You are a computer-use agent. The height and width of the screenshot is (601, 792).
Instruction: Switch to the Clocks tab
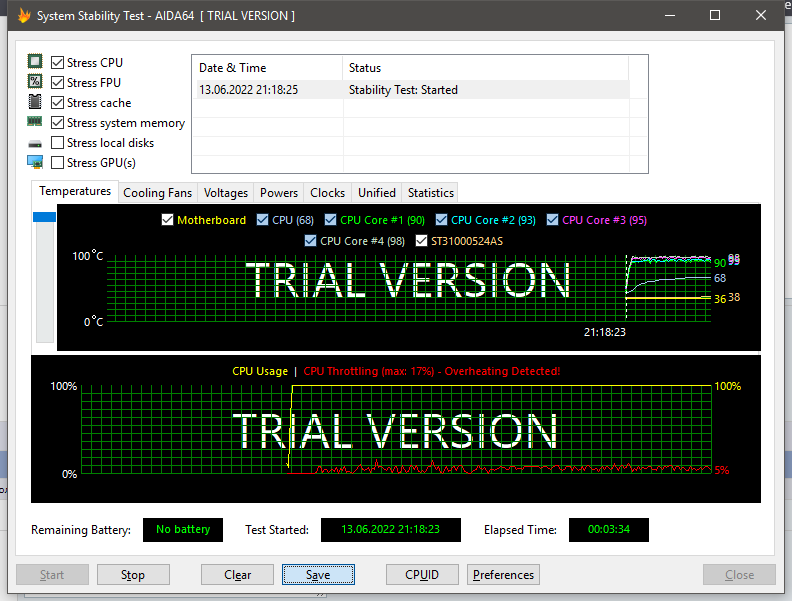327,193
